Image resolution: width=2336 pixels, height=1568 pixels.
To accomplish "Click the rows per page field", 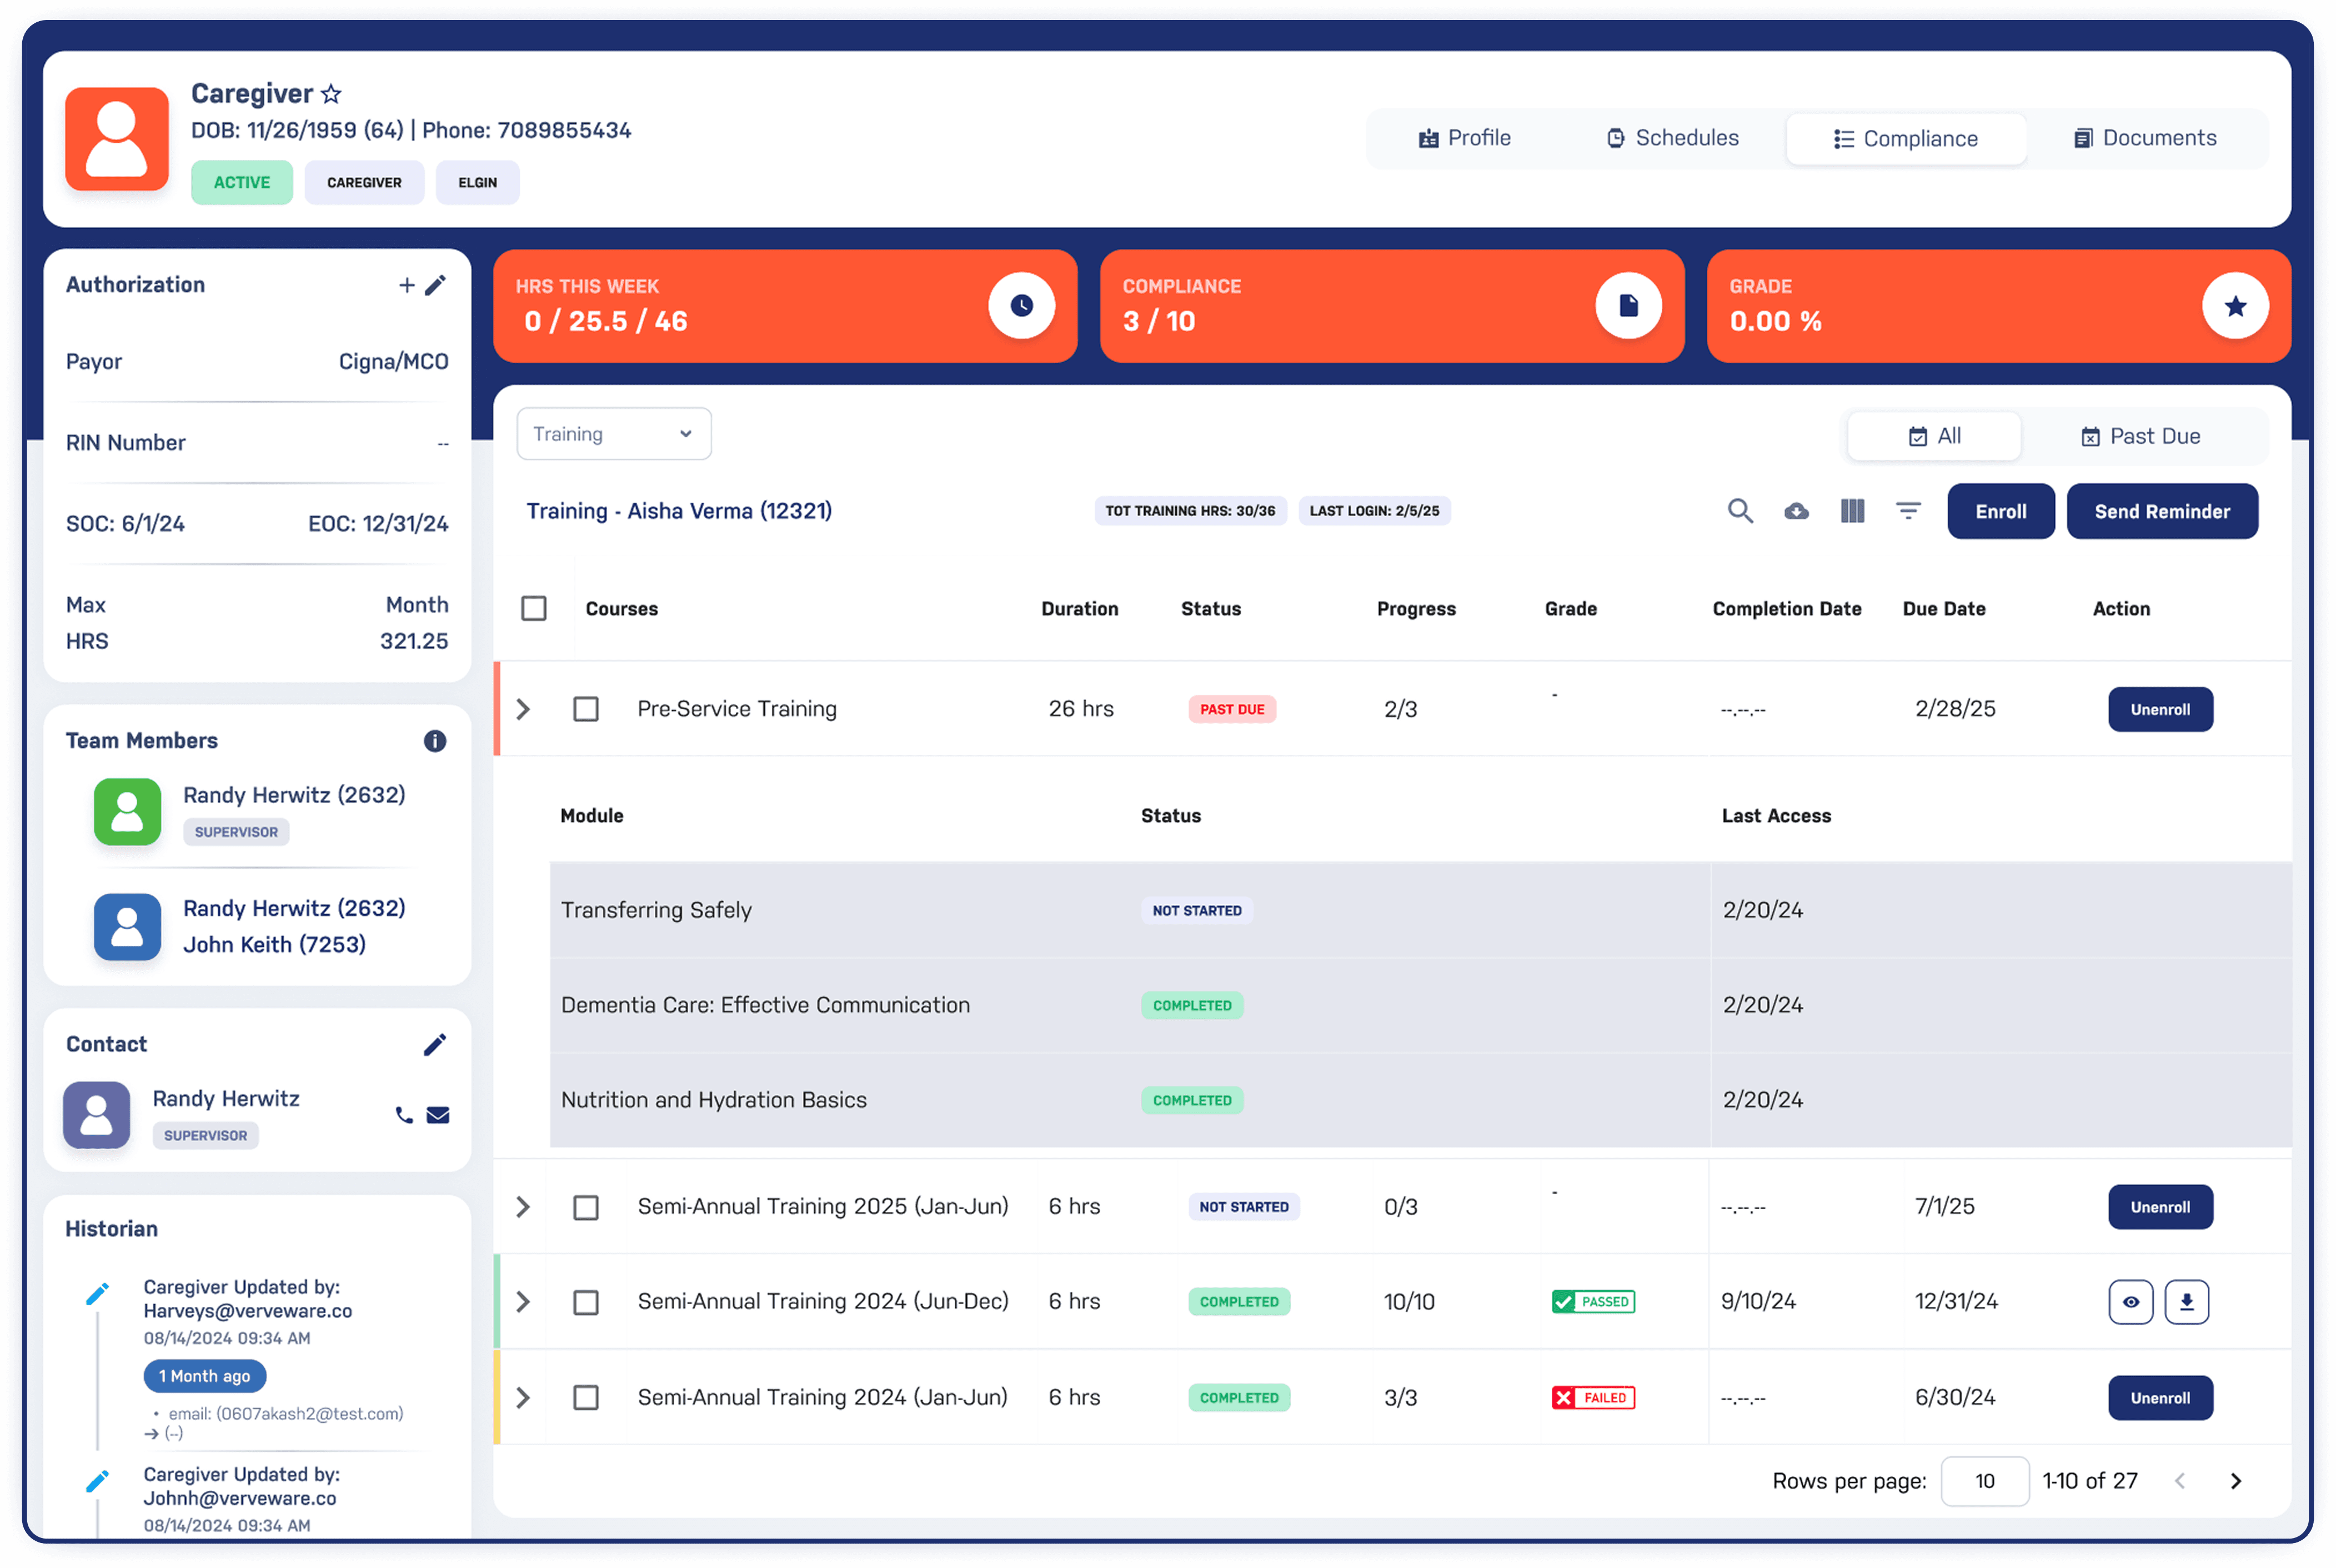I will point(1984,1481).
